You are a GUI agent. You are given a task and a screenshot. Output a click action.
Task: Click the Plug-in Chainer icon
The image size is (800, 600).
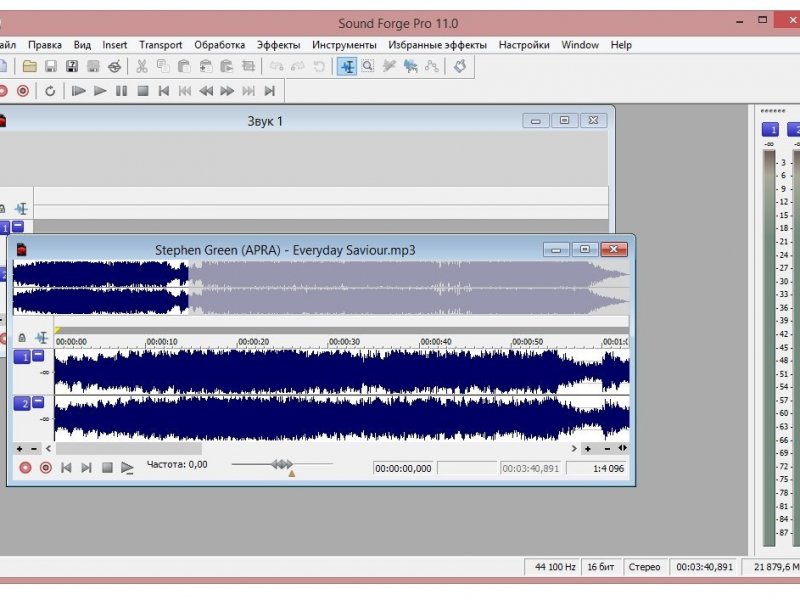point(460,66)
